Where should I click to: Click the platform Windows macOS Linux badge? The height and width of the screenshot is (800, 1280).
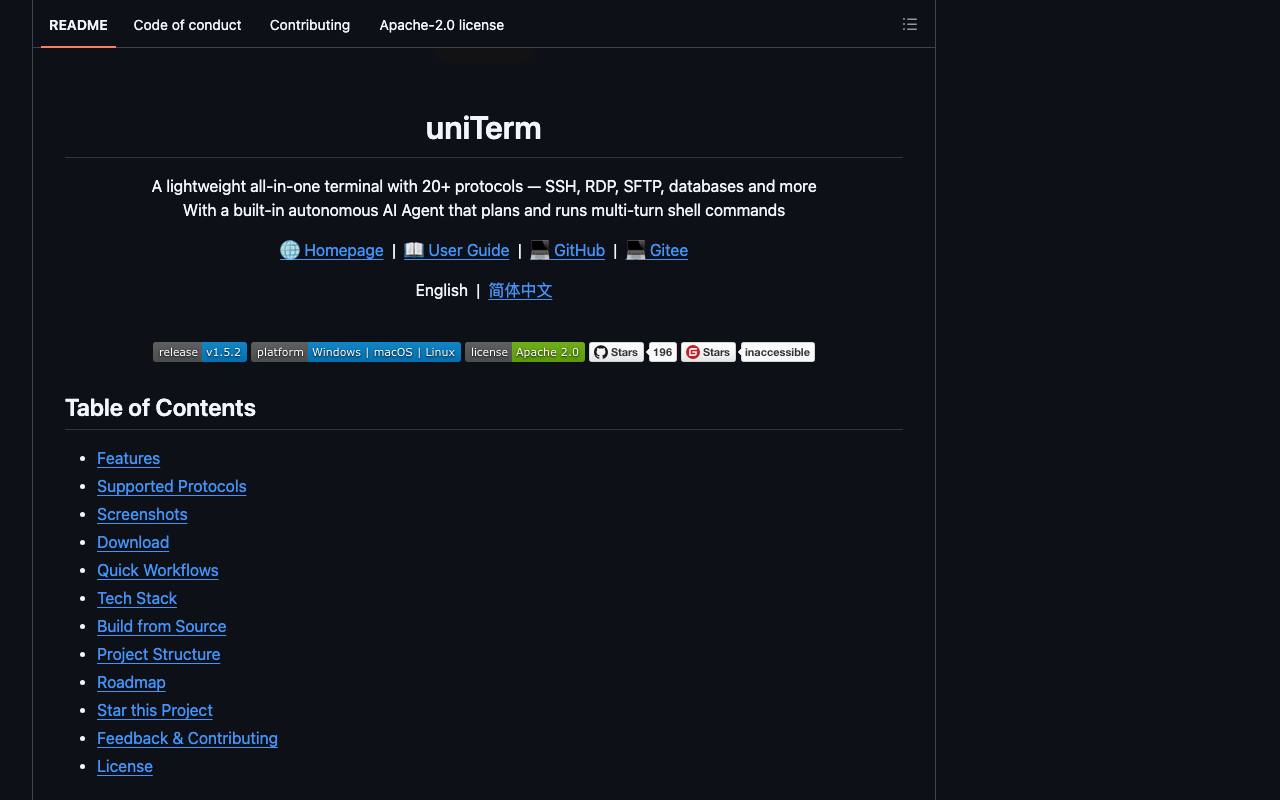coord(356,352)
